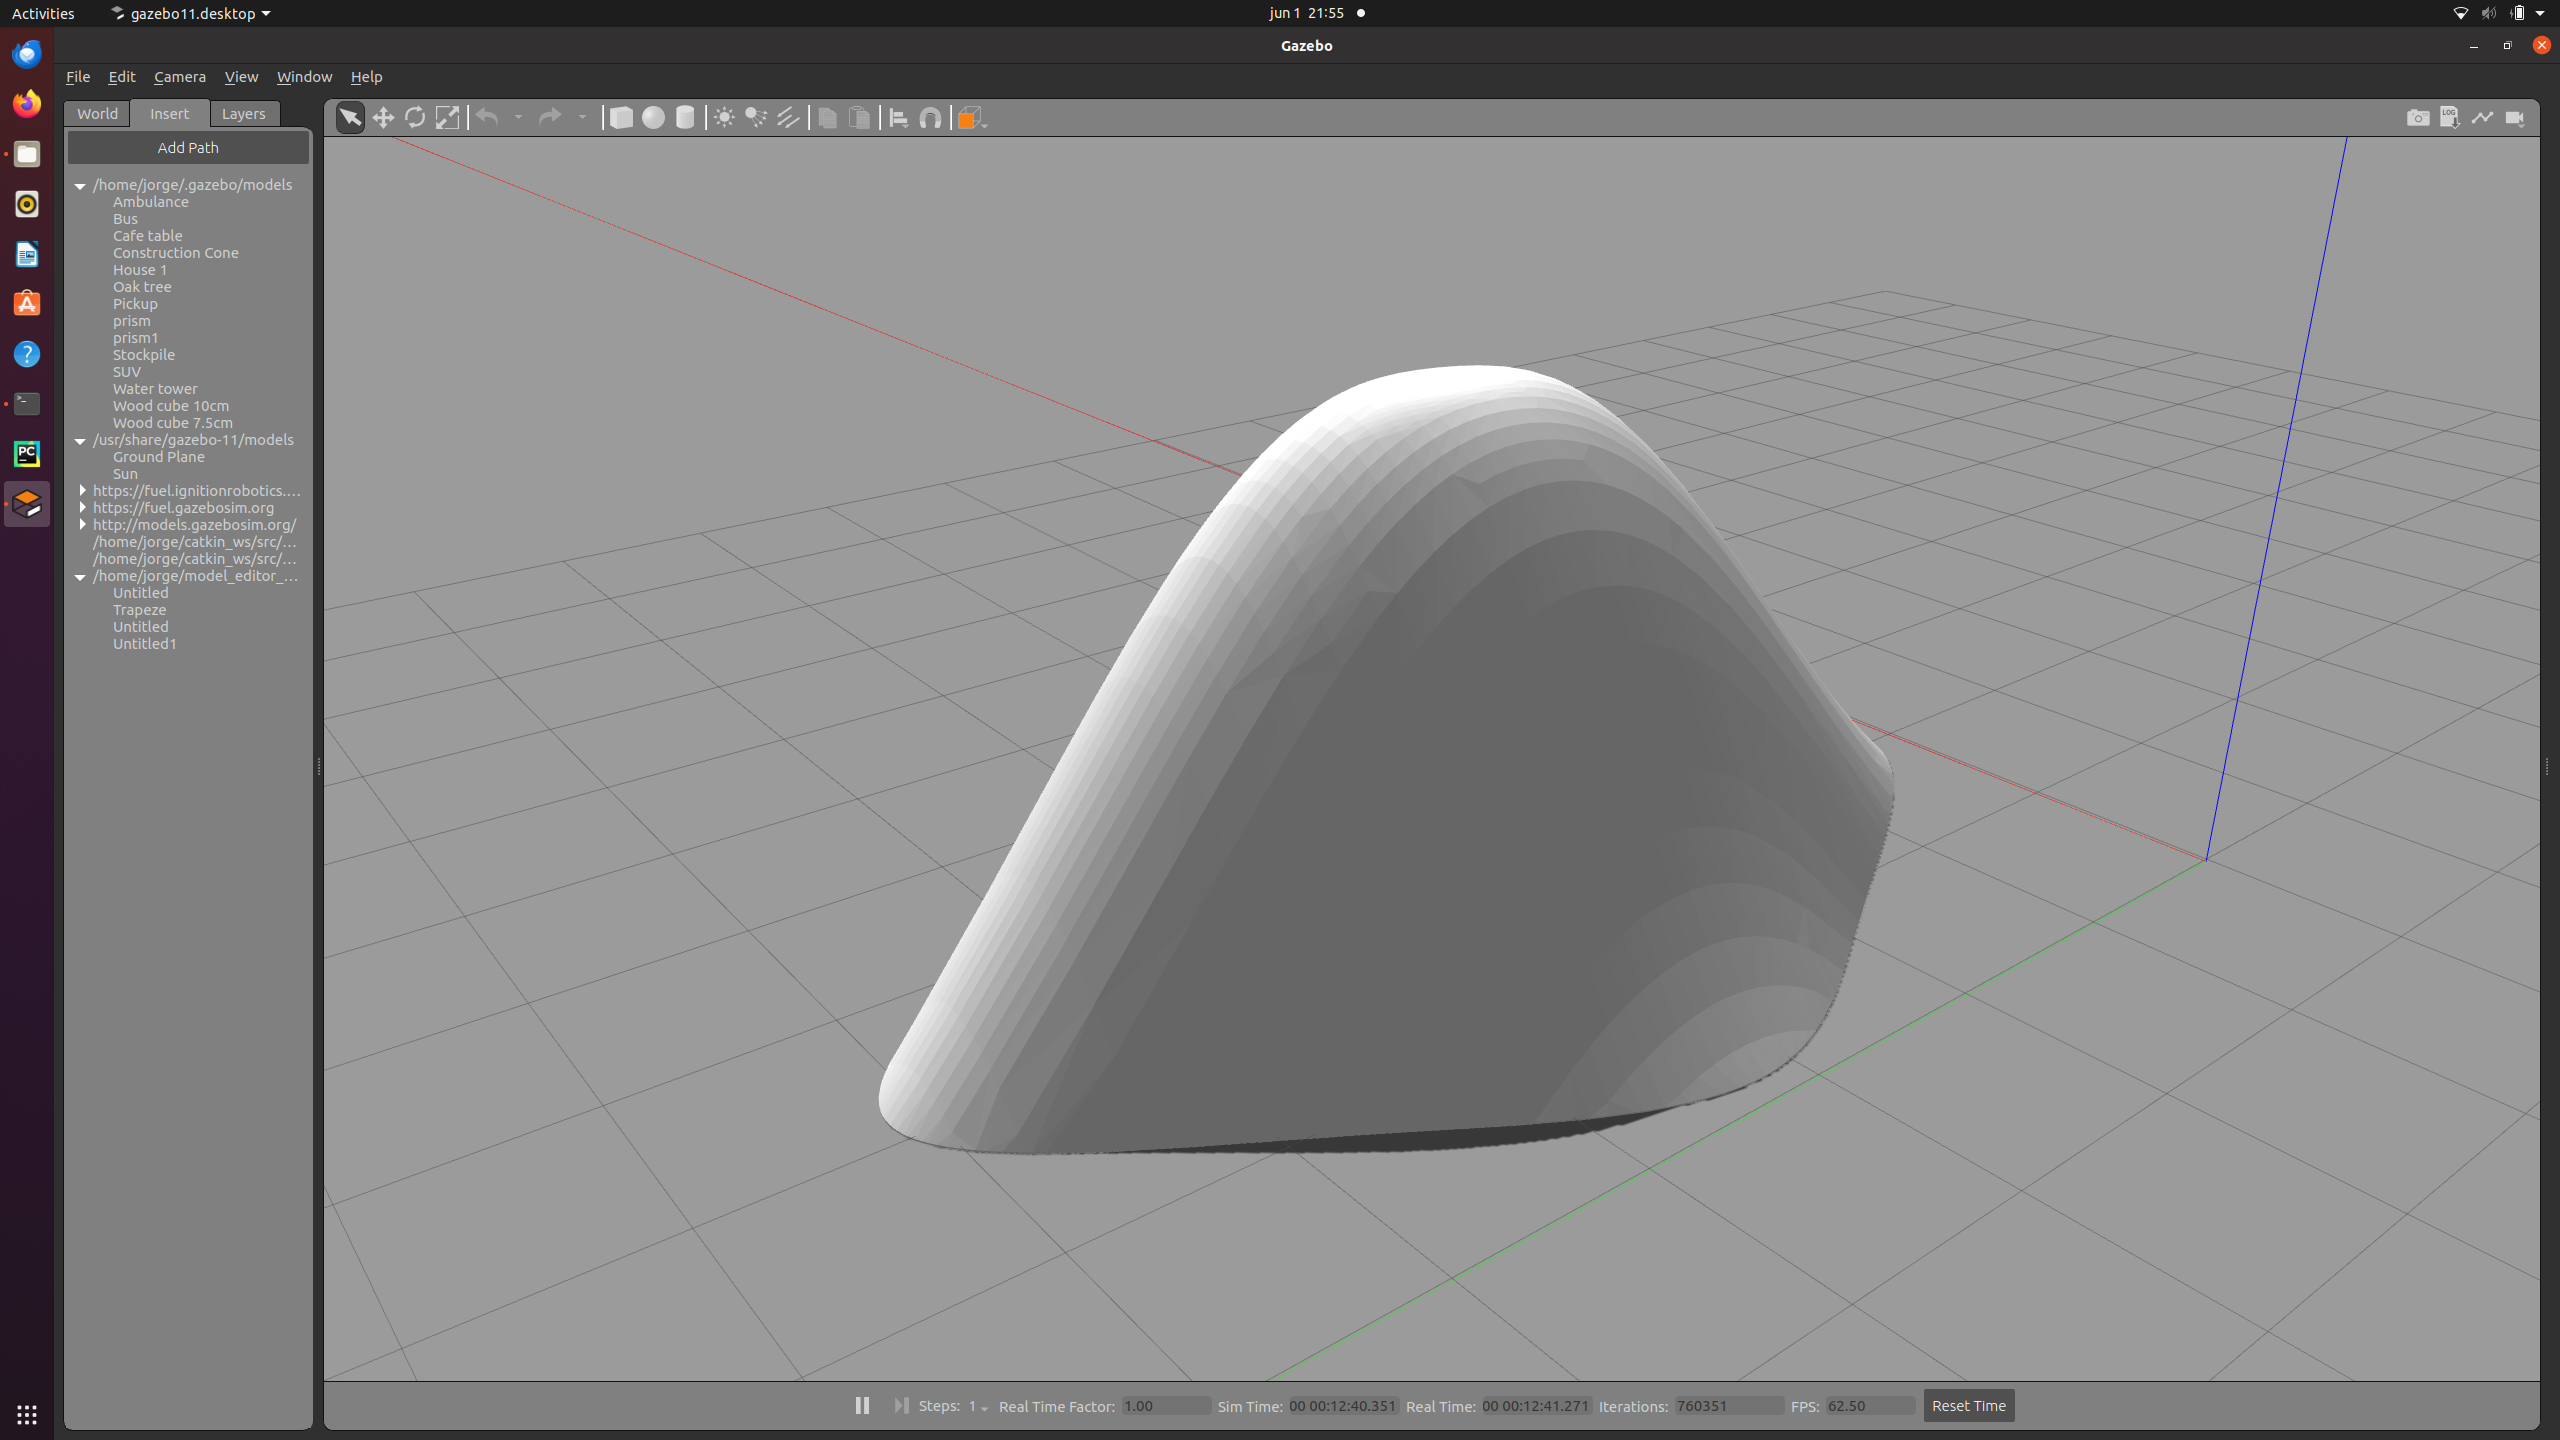Open the orange change-view-angle dropdown
Viewport: 2560px width, 1440px height.
pos(972,118)
